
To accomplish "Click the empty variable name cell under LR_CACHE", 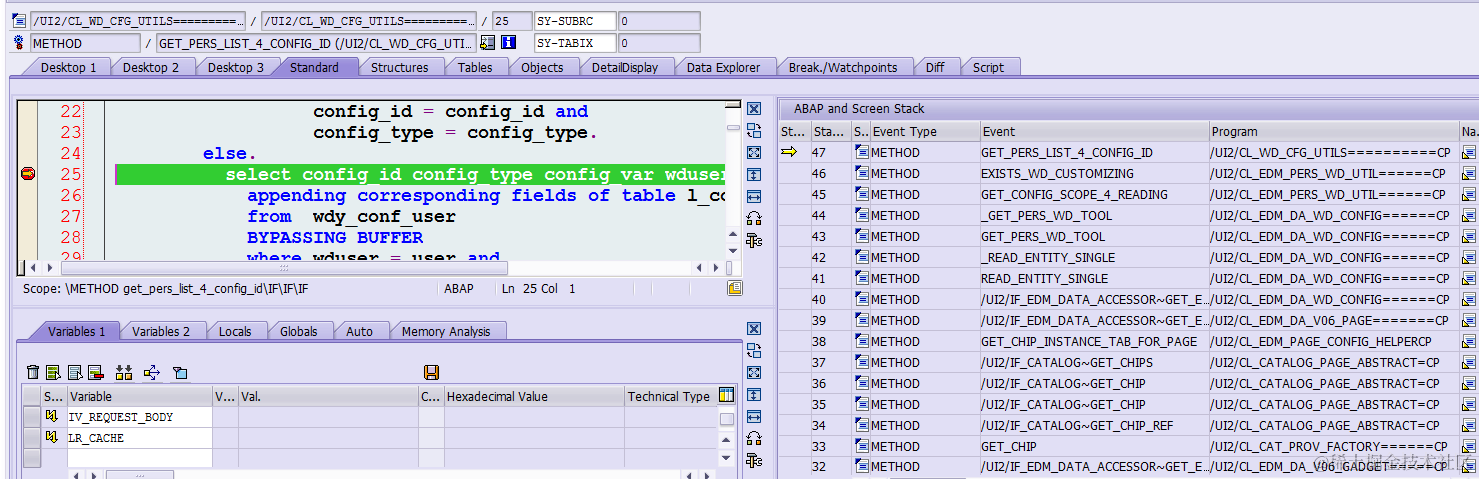I will click(x=139, y=458).
